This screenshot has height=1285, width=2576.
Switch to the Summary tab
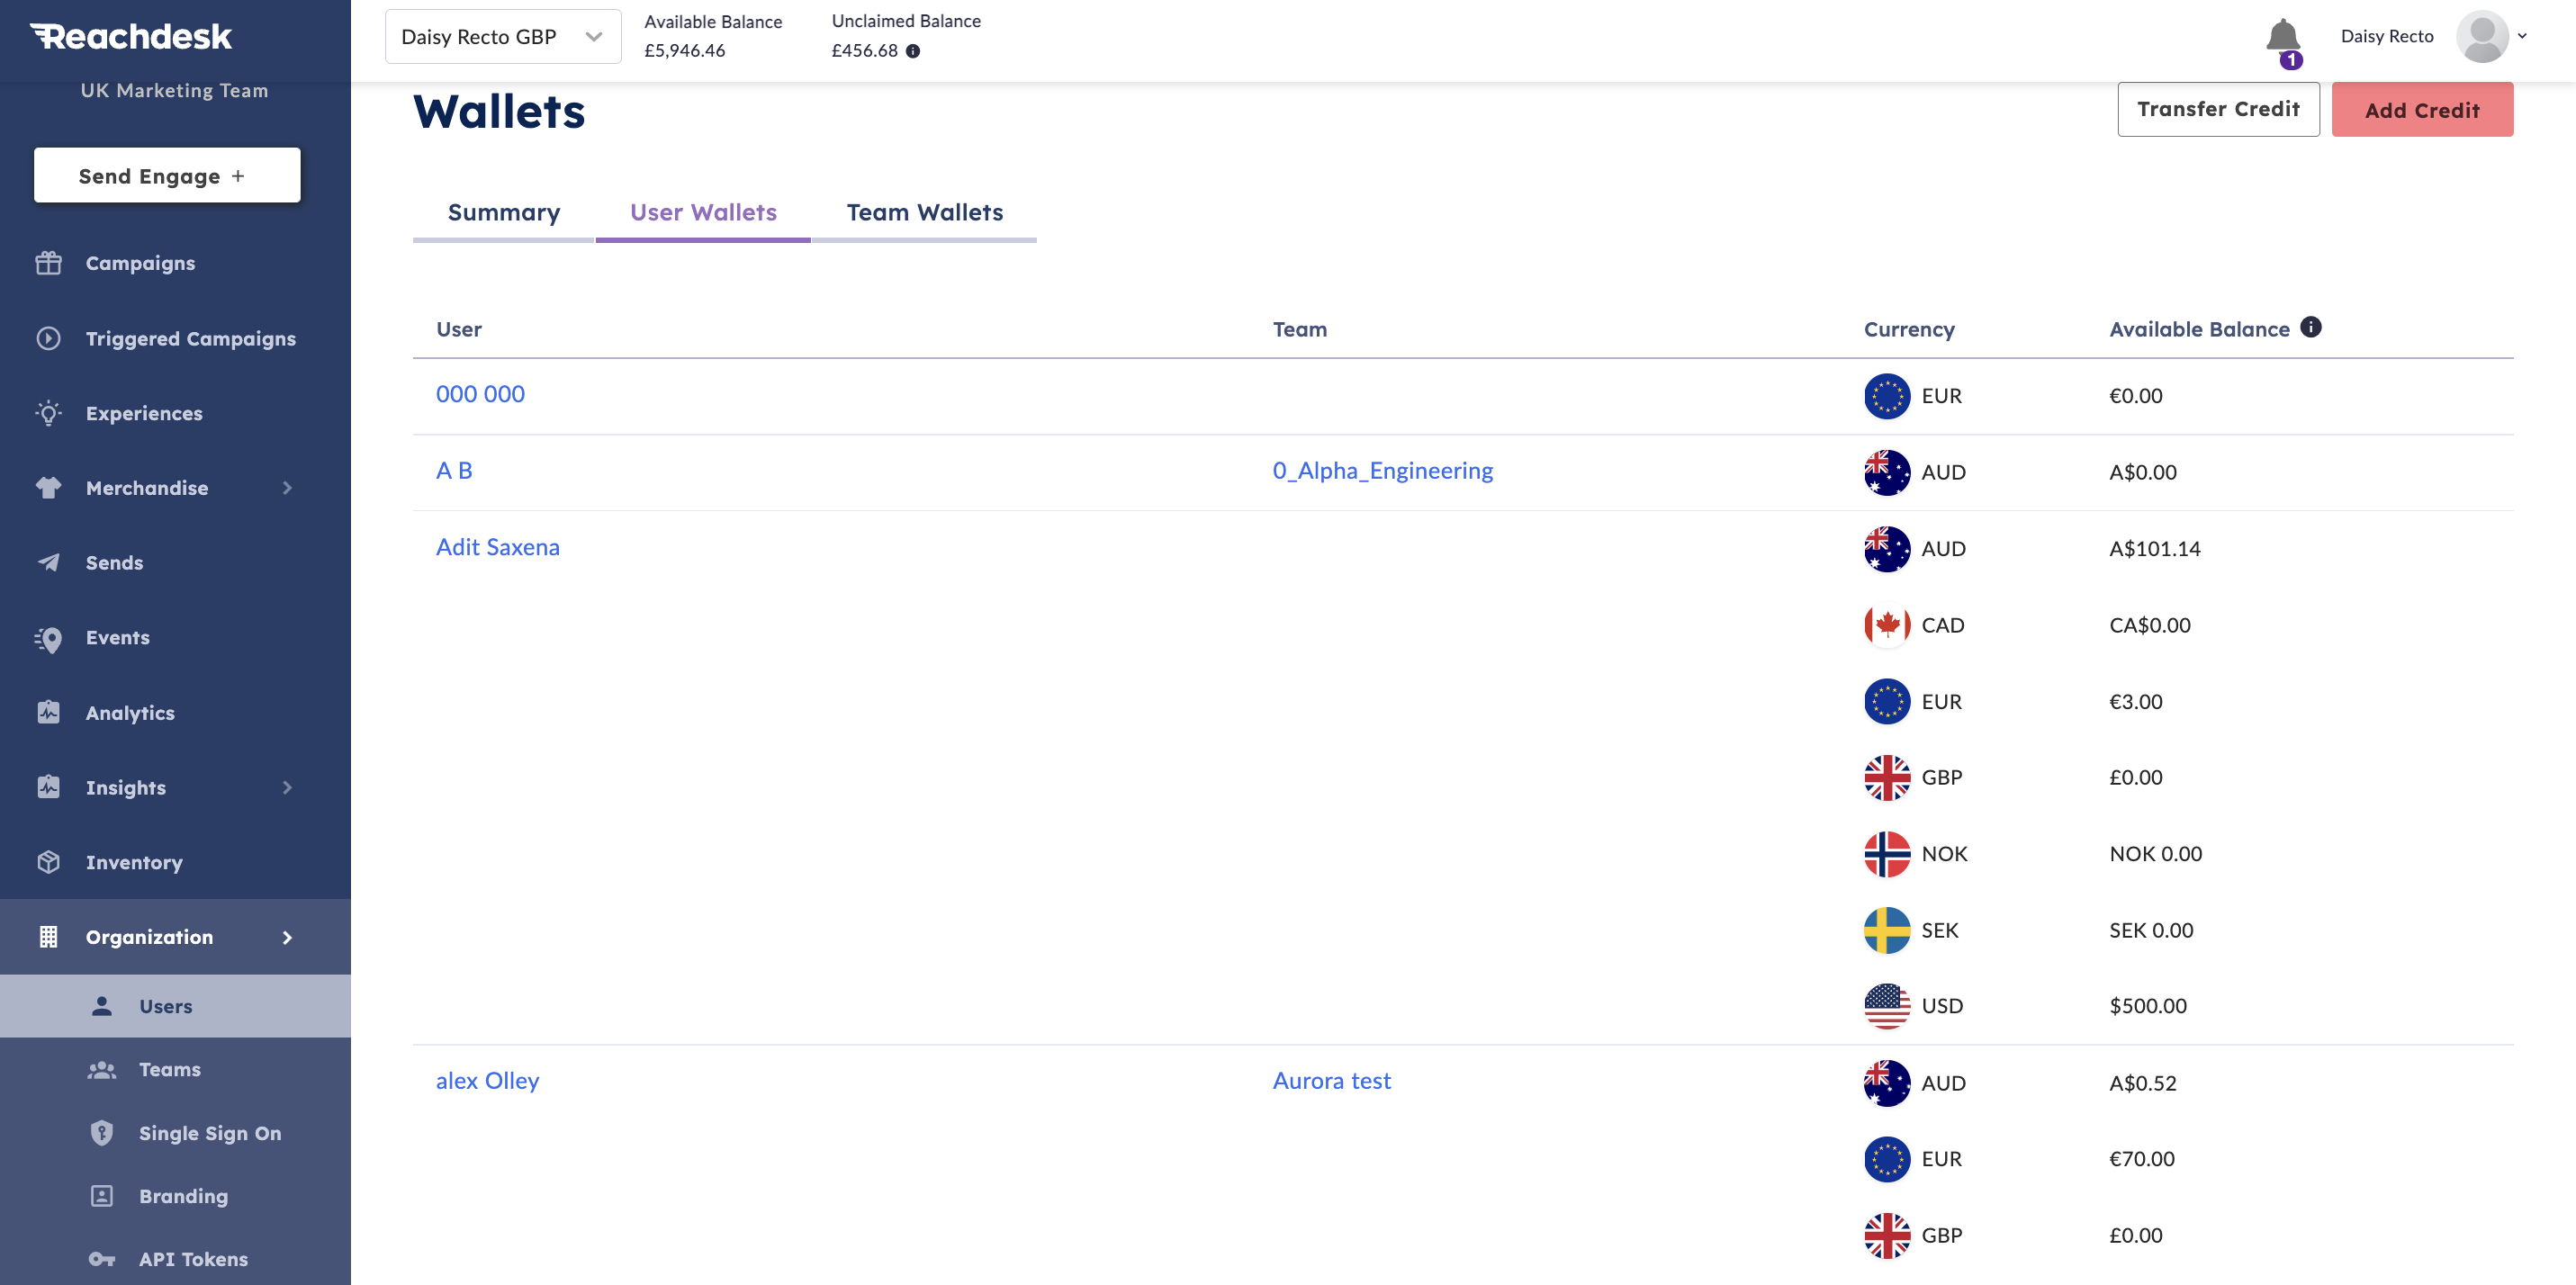click(x=503, y=212)
